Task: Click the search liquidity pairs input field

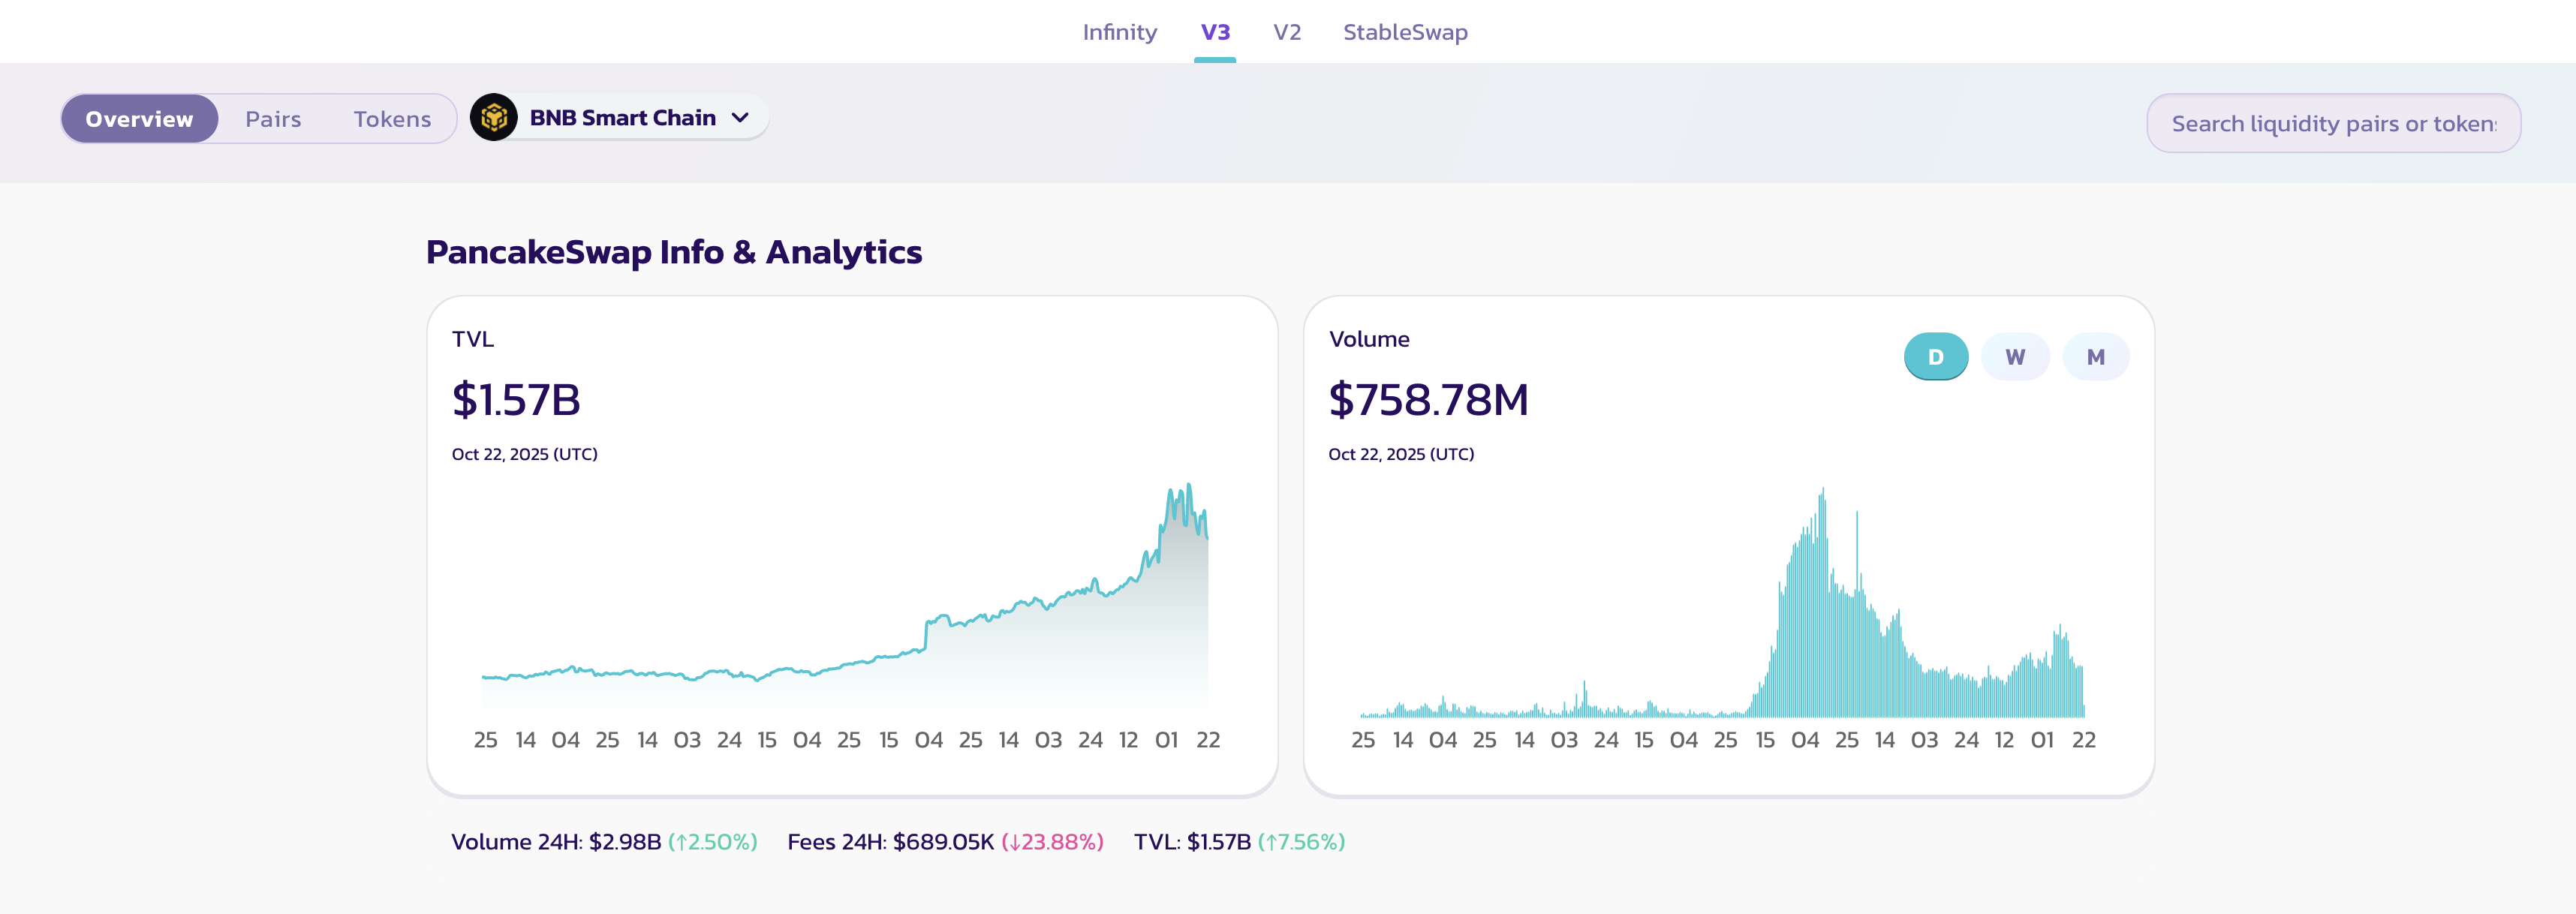Action: click(2332, 124)
